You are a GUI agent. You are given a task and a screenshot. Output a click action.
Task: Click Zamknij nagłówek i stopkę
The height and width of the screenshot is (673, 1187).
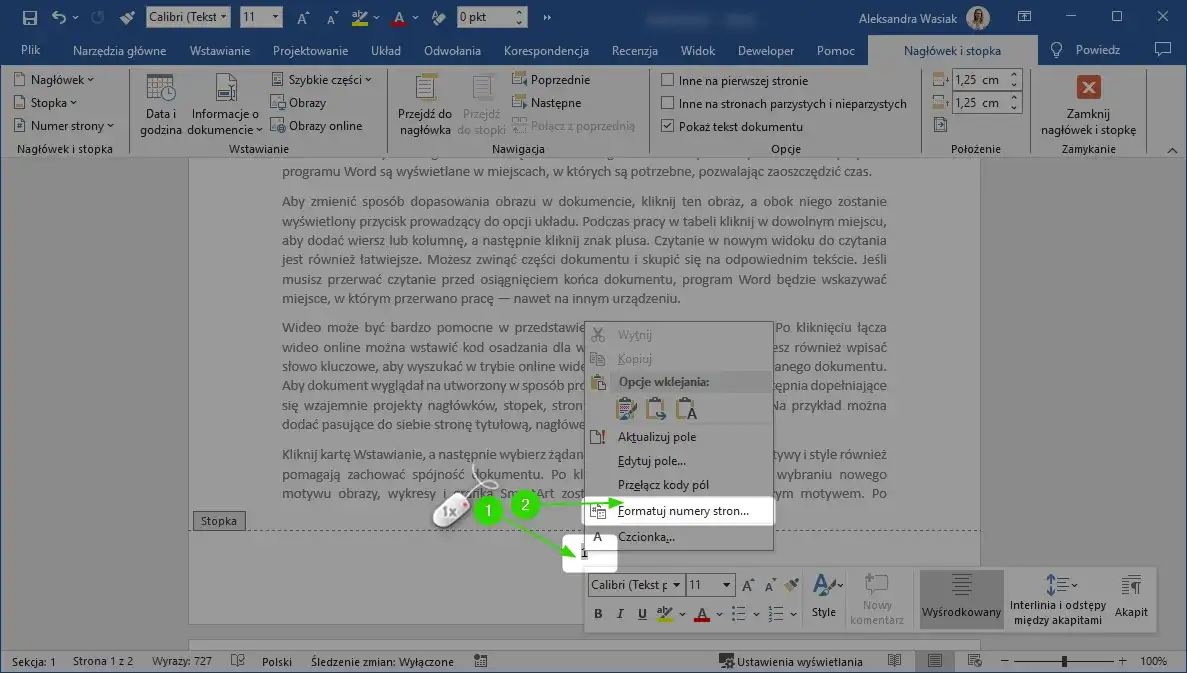pyautogui.click(x=1086, y=100)
